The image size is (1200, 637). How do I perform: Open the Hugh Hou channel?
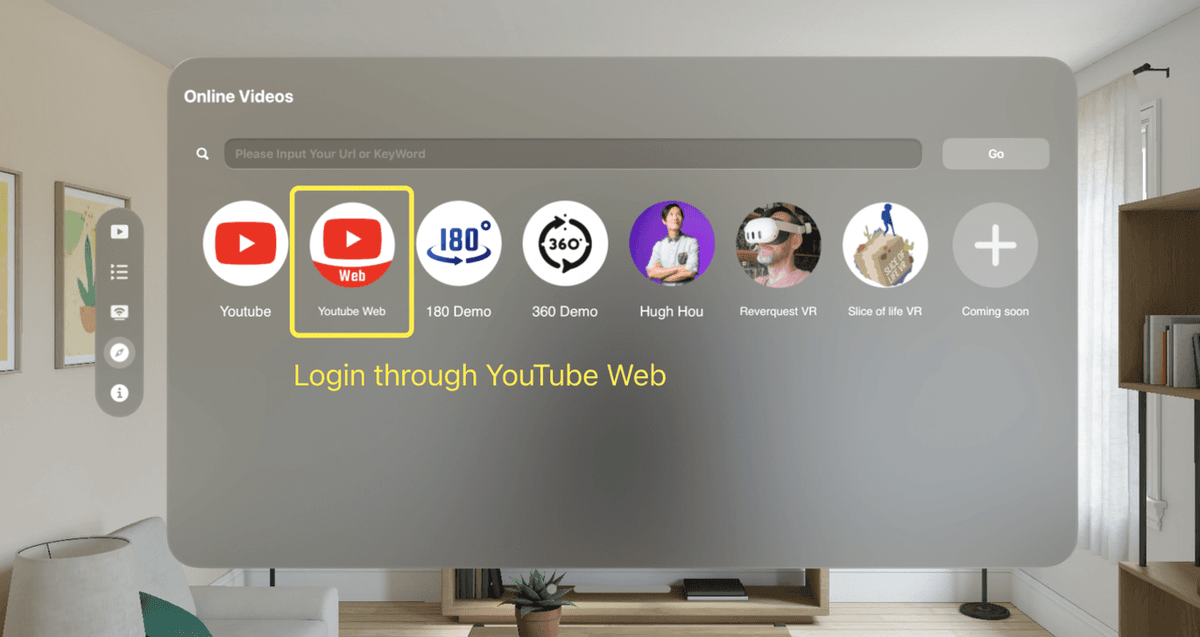(x=671, y=243)
